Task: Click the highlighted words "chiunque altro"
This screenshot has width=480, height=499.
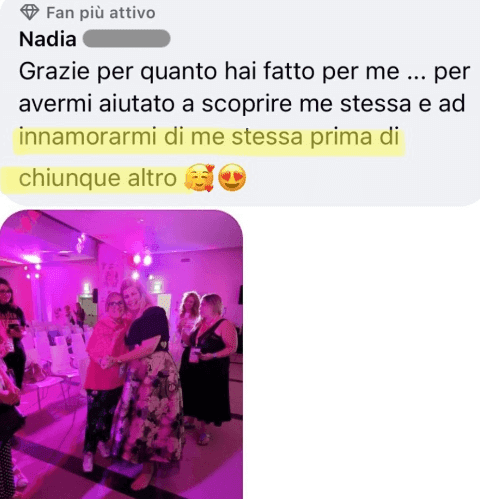Action: [x=98, y=178]
